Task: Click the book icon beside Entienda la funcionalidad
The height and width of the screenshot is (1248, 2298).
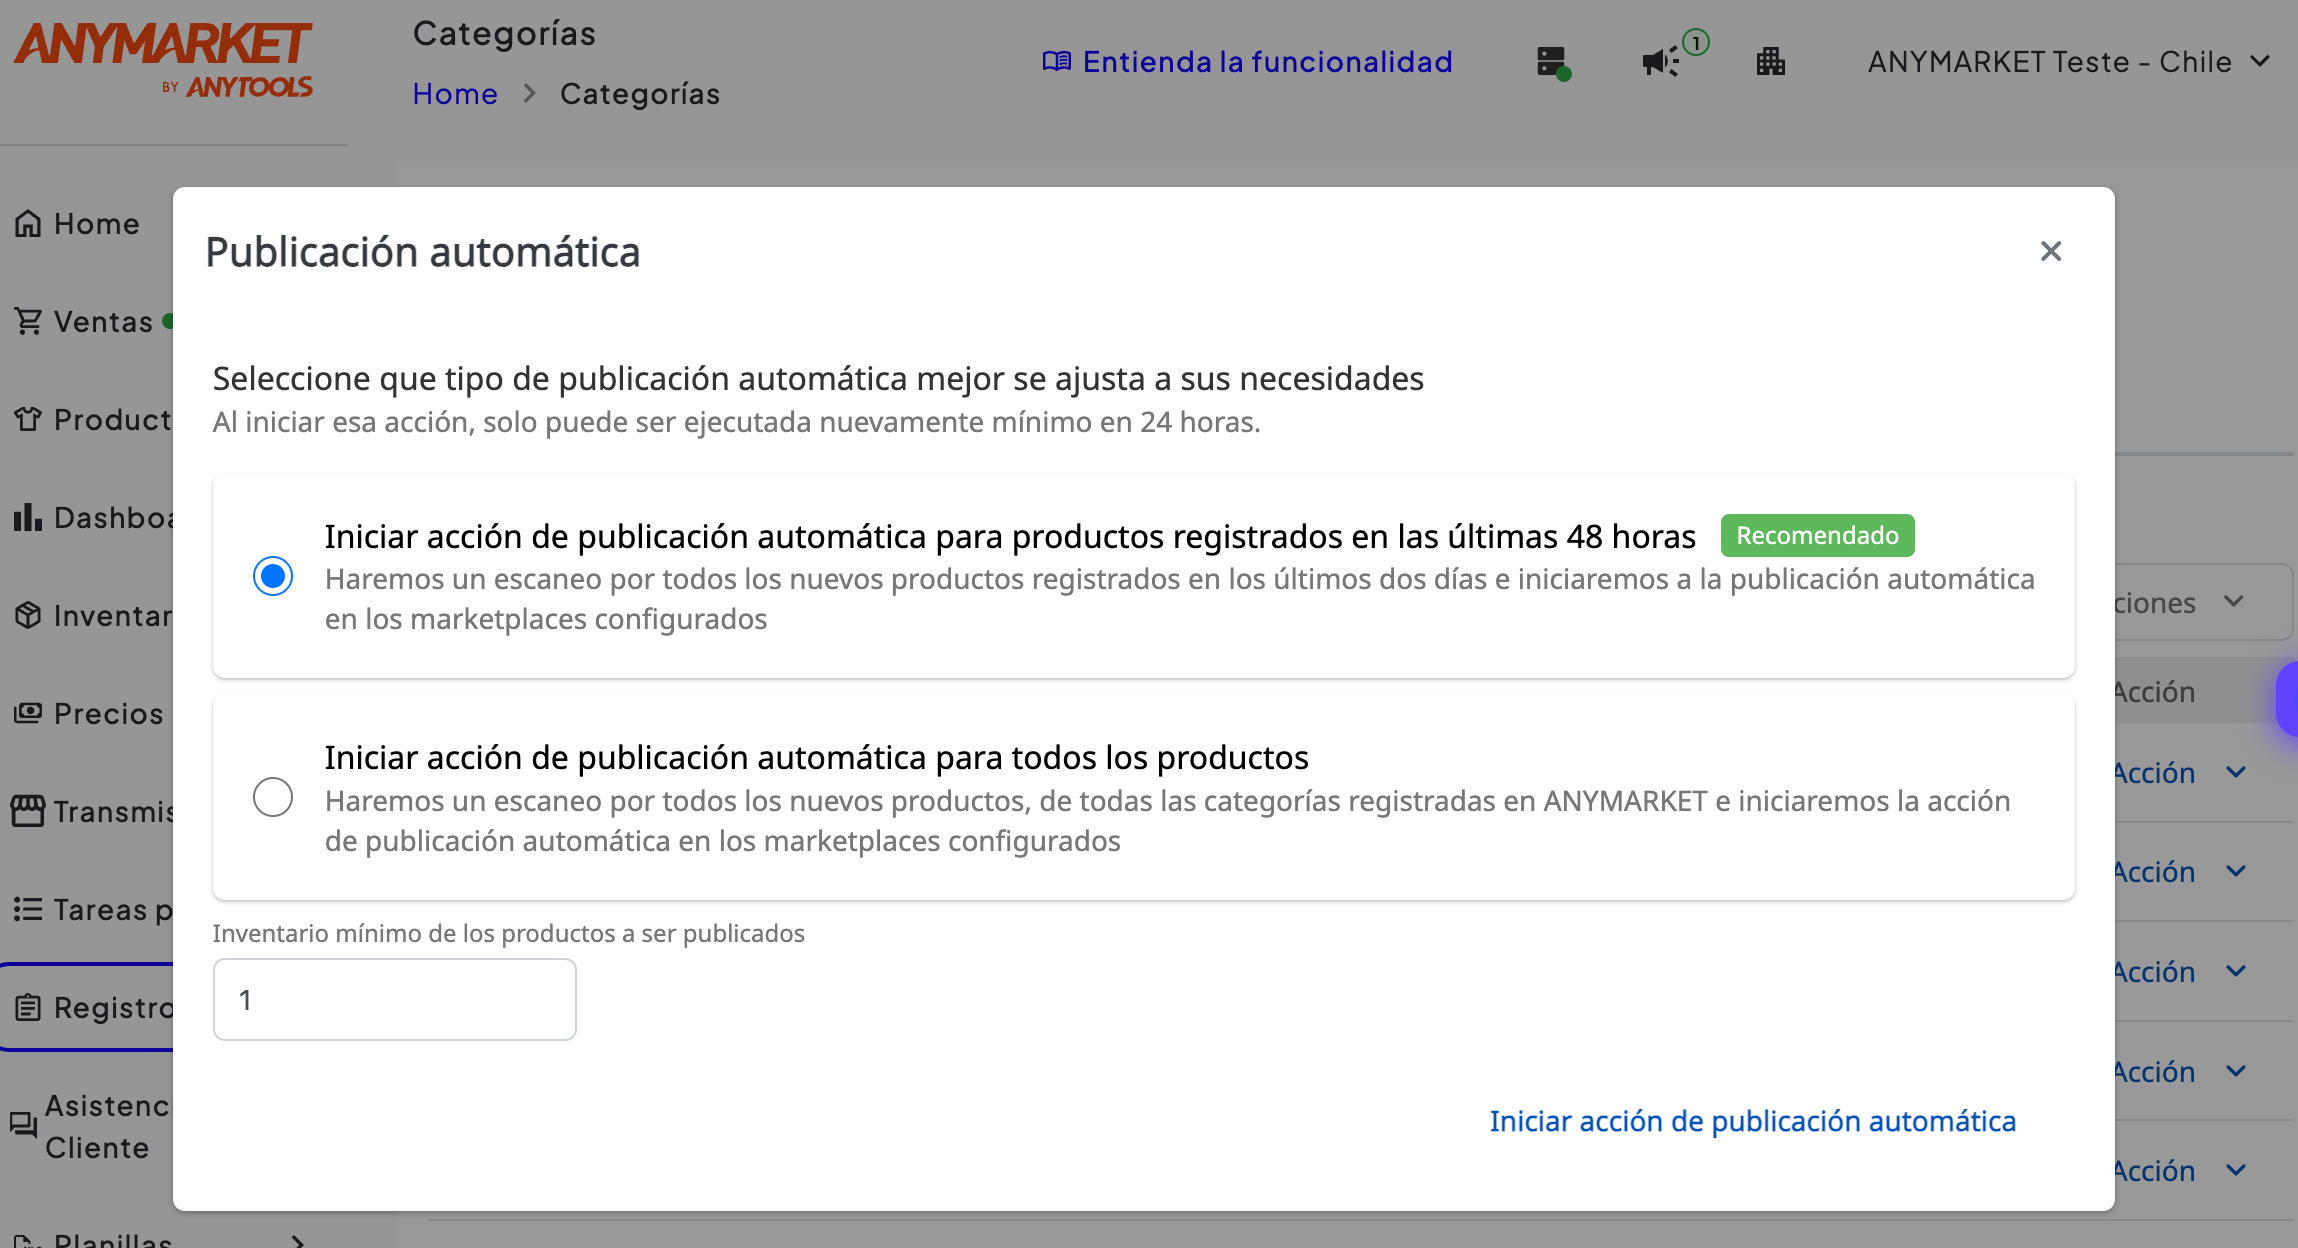Action: (x=1056, y=62)
